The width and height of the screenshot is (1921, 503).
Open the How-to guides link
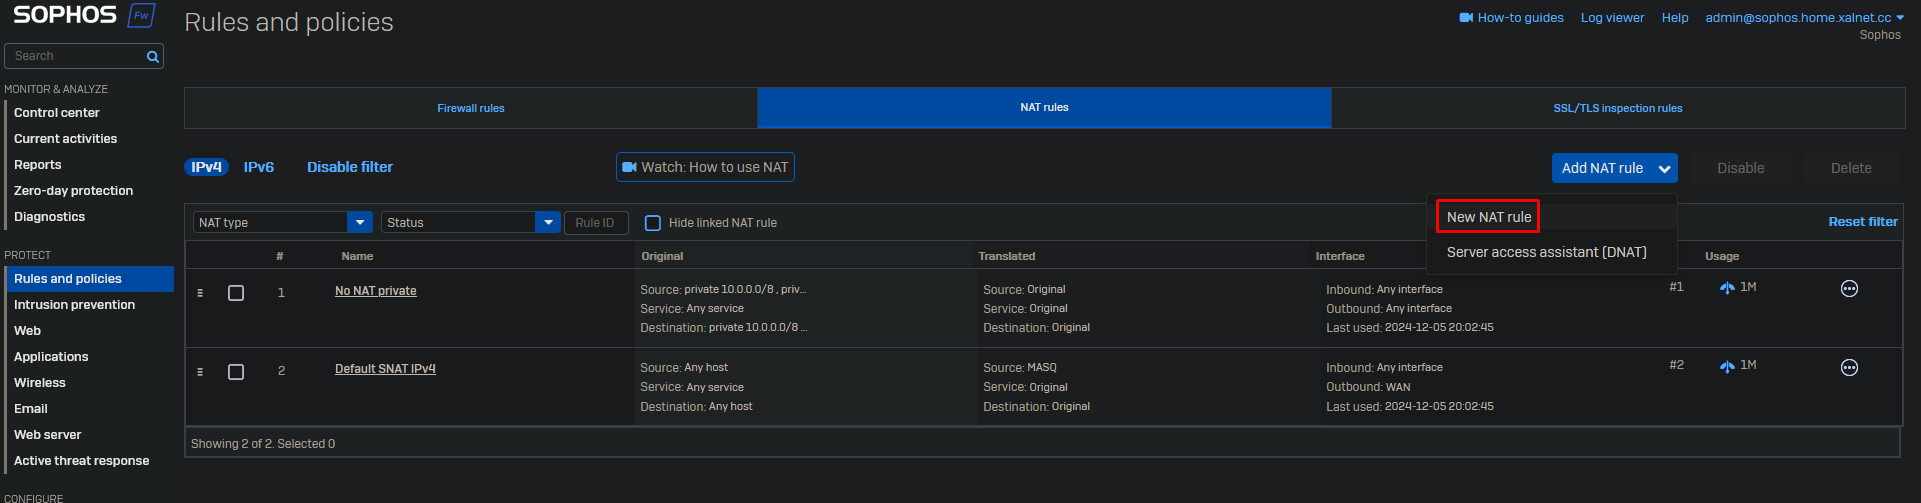click(1511, 18)
